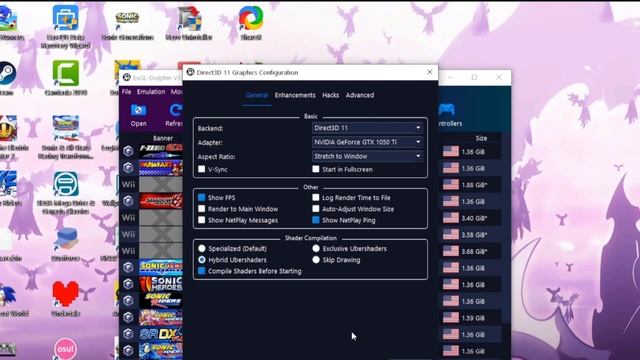Click the US flag beside 3.40 GiB

(x=451, y=218)
